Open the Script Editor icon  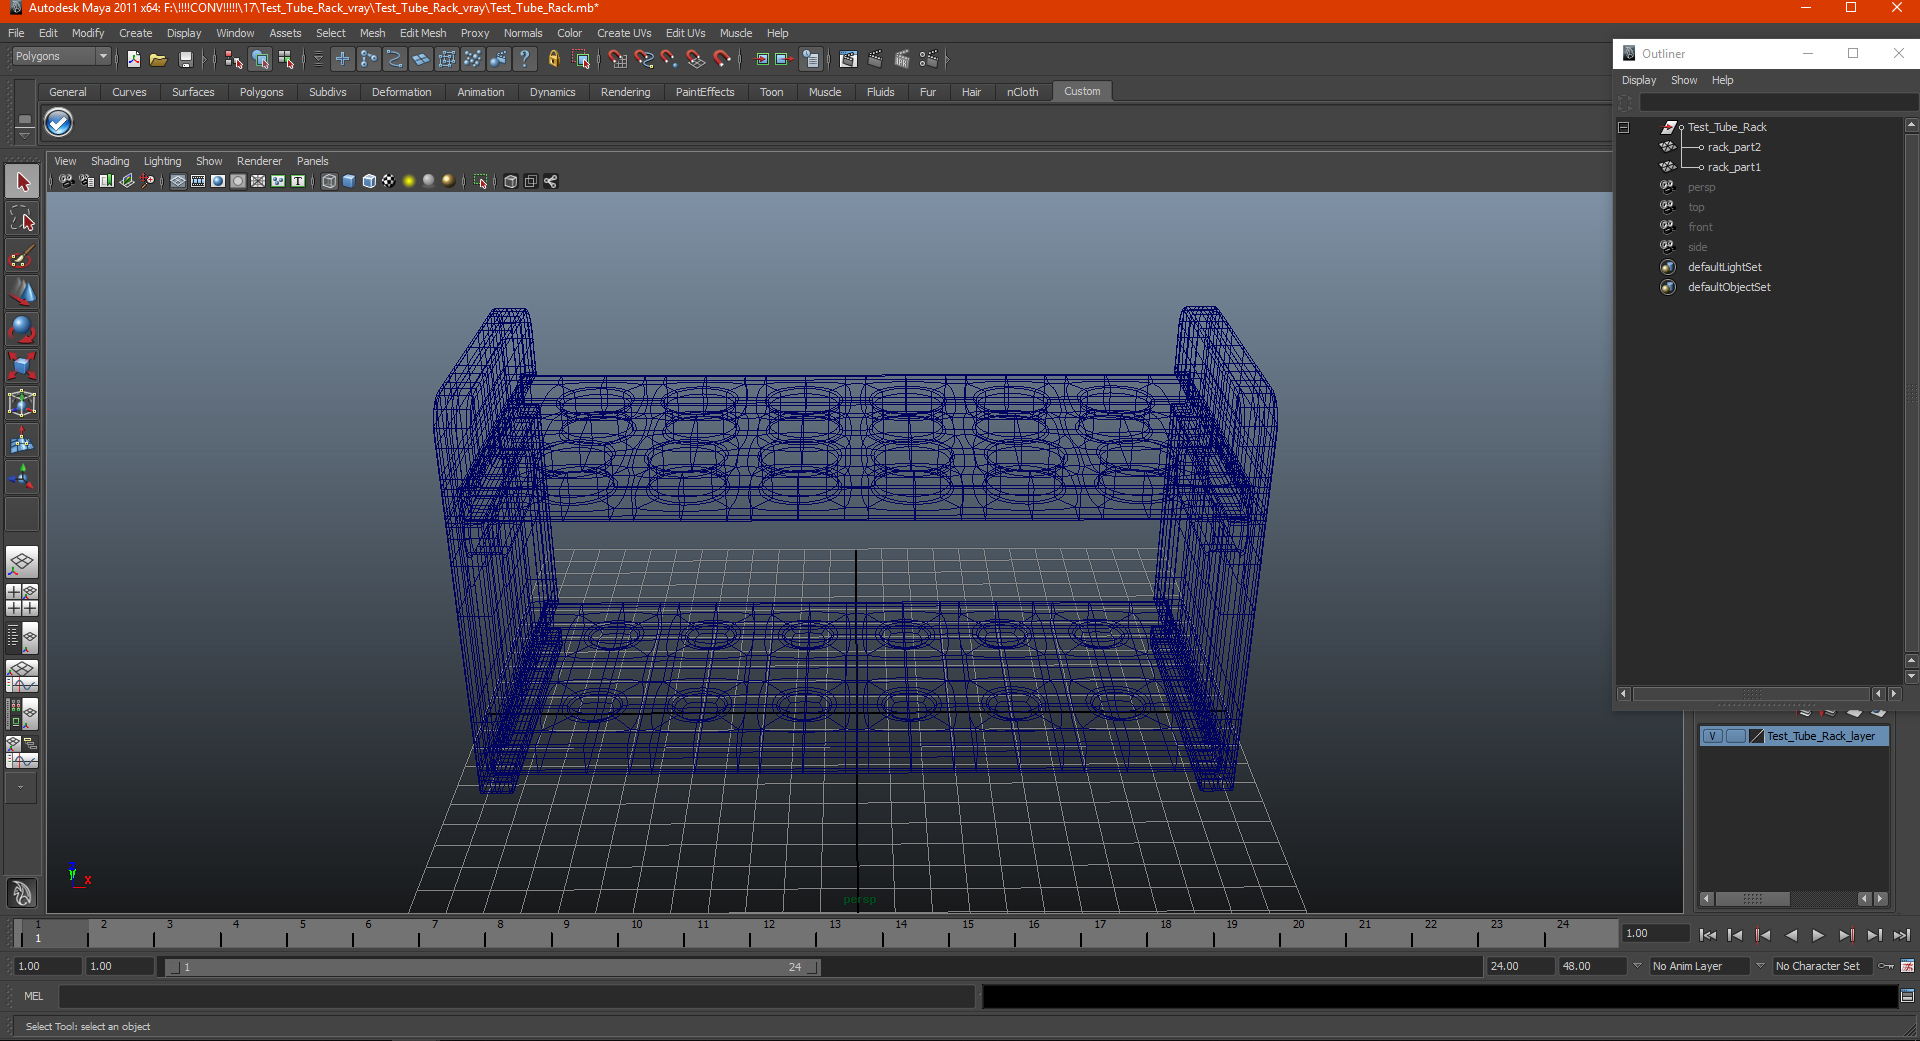click(1907, 996)
